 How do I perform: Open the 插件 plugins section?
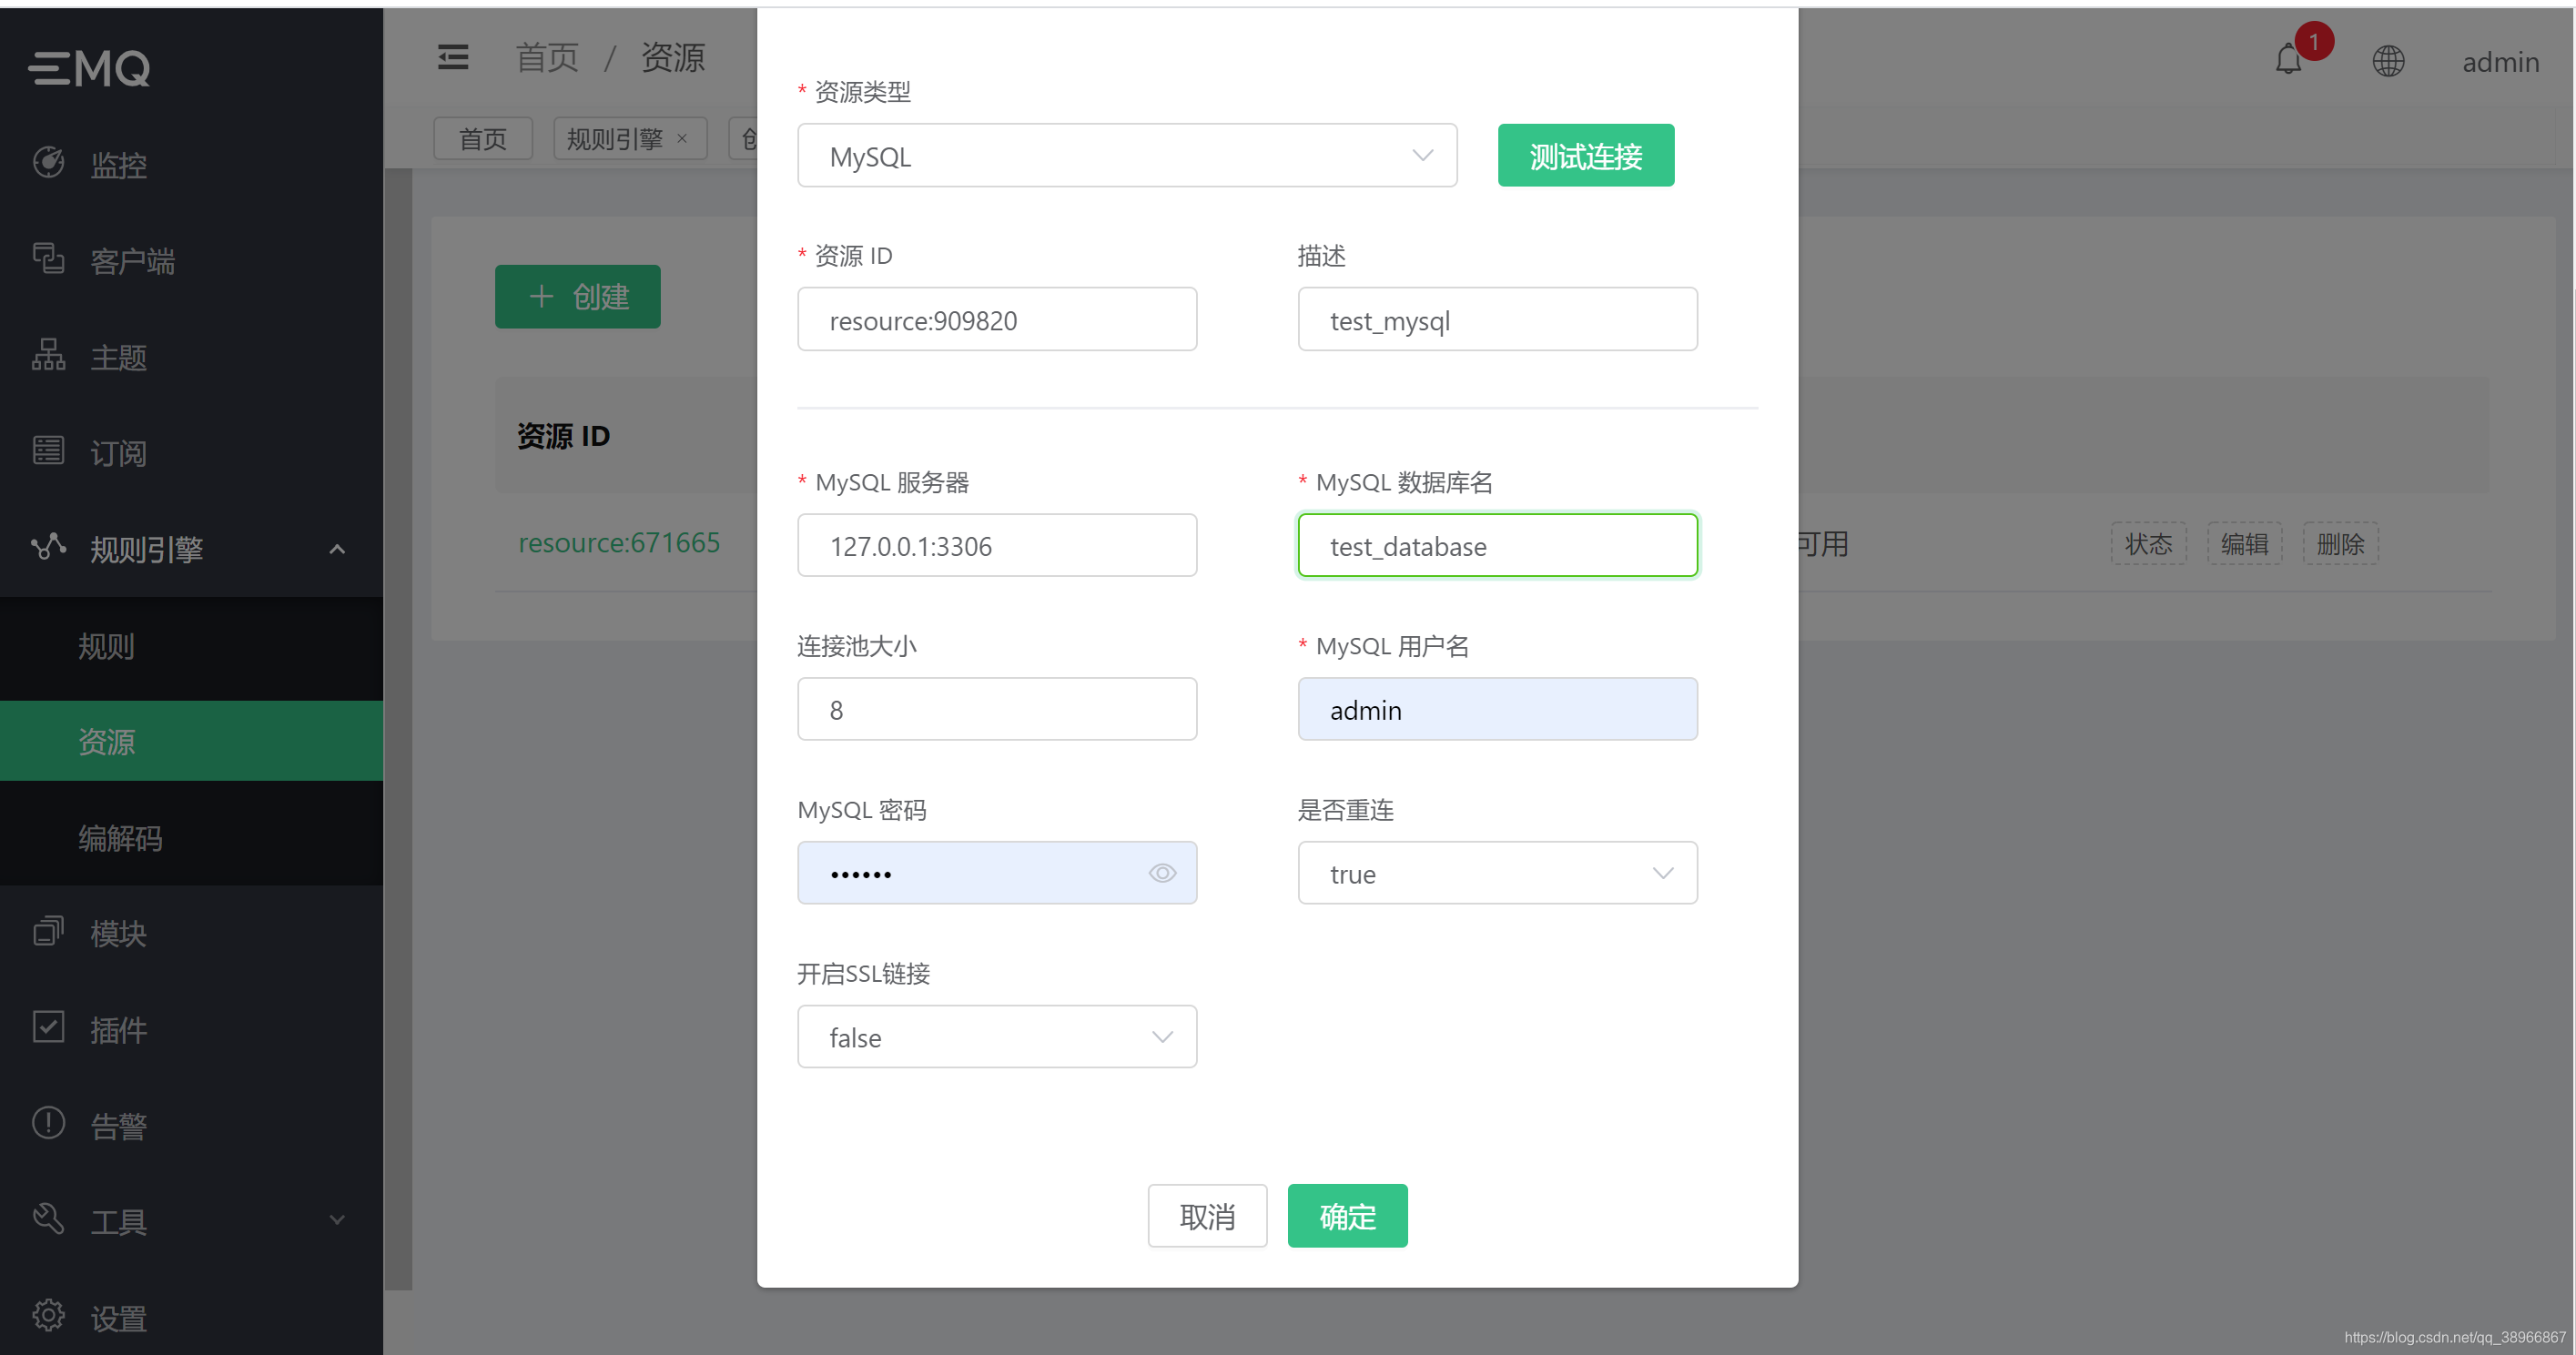click(x=118, y=1029)
